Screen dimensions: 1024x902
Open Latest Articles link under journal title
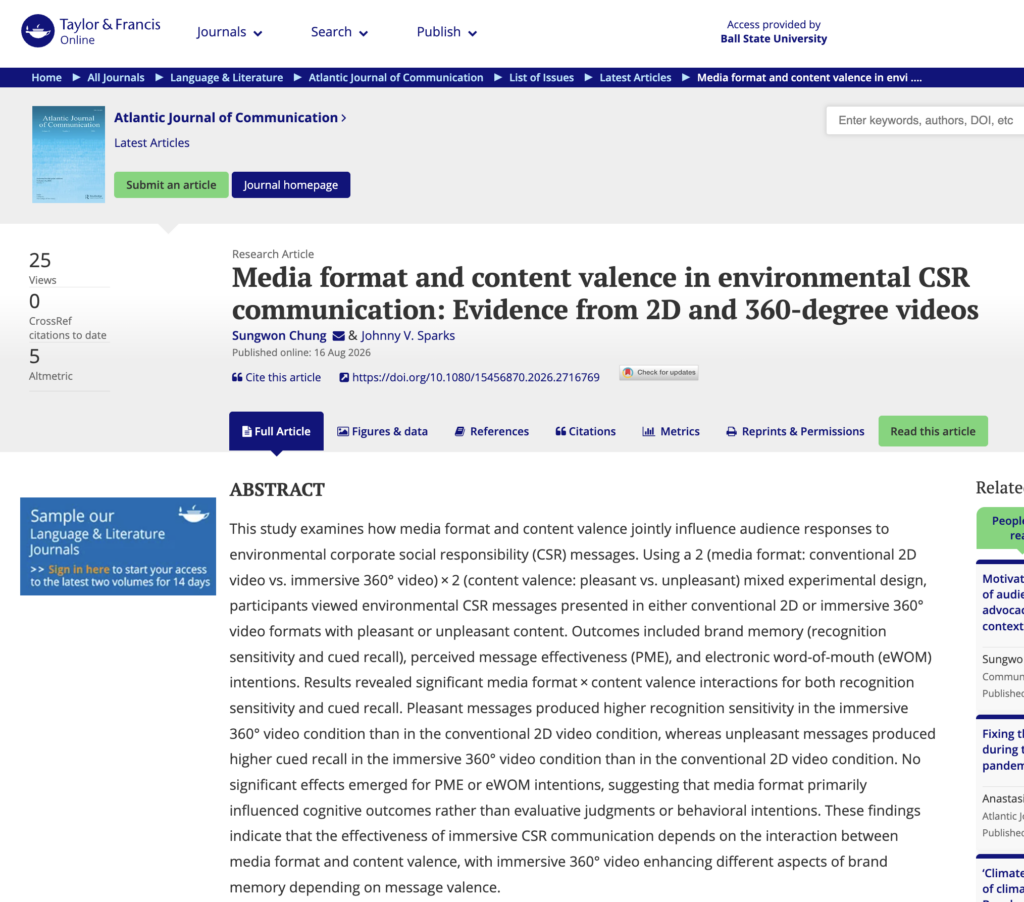point(152,143)
